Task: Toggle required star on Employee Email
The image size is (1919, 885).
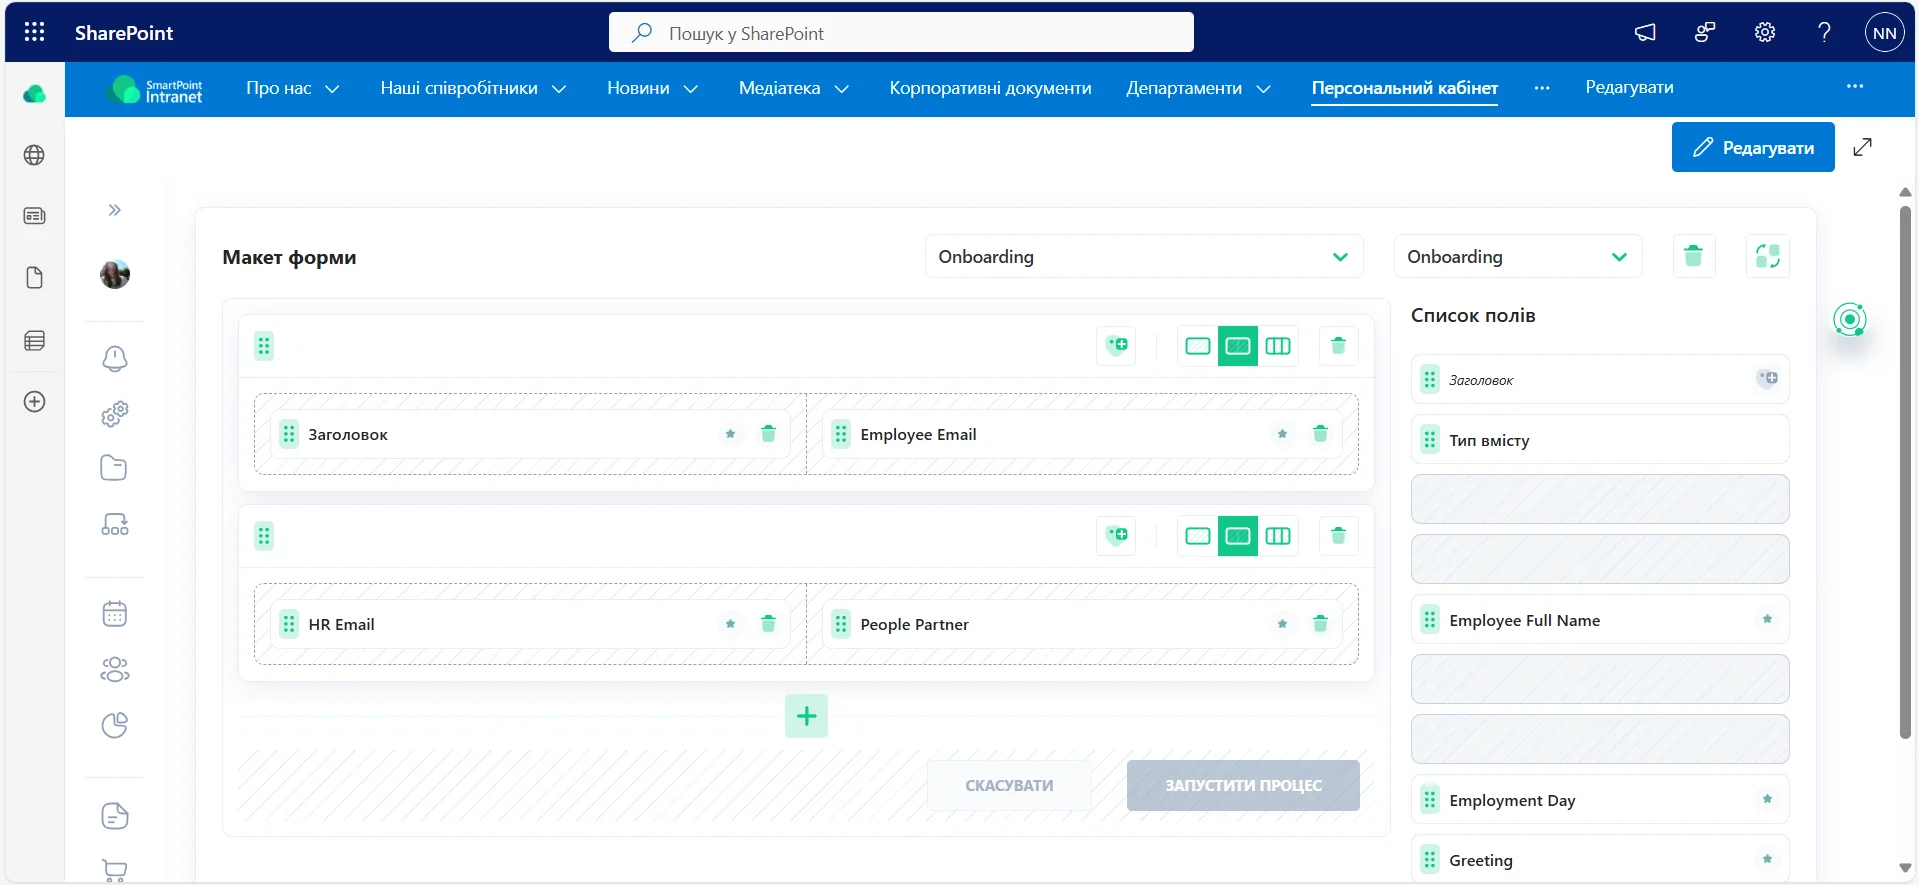Action: click(x=1282, y=434)
